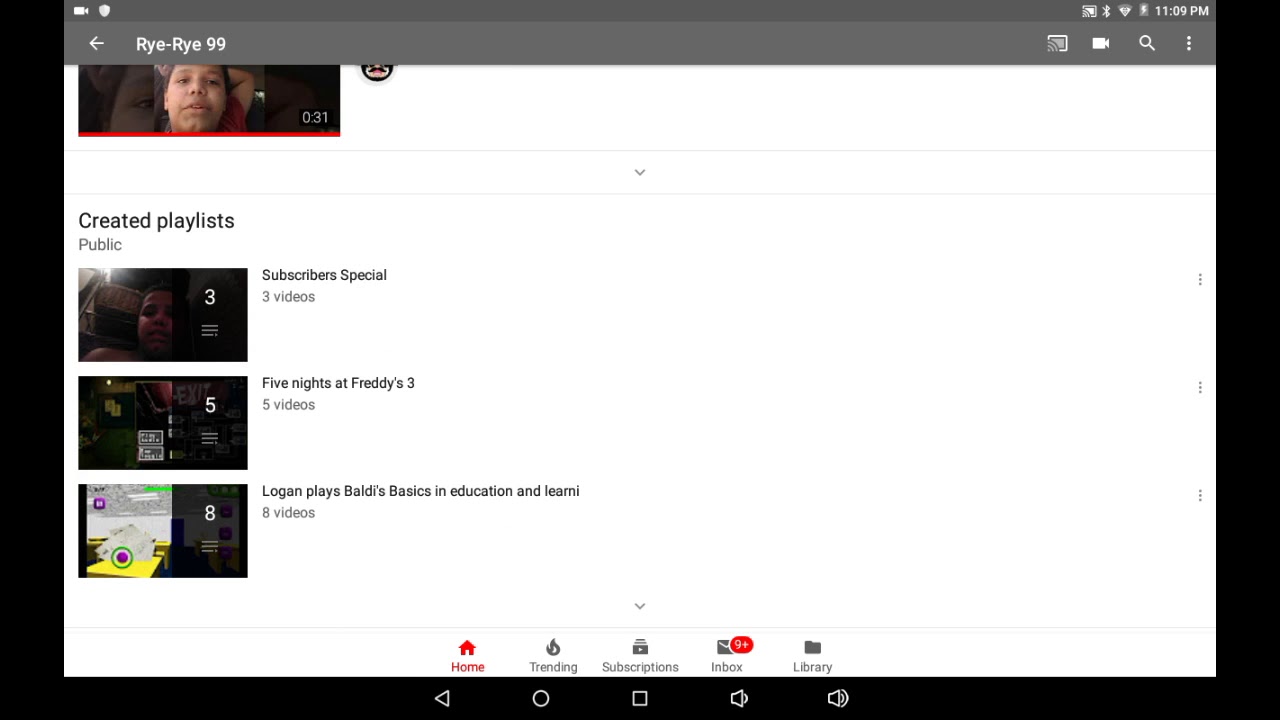Open the Library tab
This screenshot has height=720, width=1280.
point(812,656)
